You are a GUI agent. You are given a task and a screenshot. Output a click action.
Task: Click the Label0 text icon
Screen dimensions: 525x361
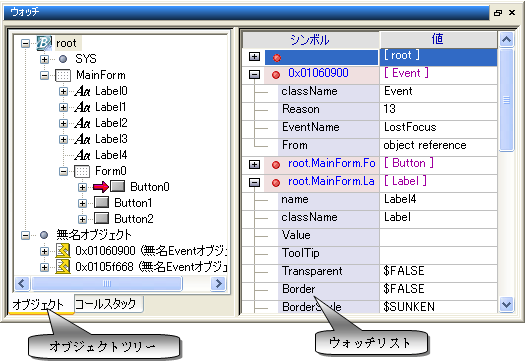coord(82,91)
